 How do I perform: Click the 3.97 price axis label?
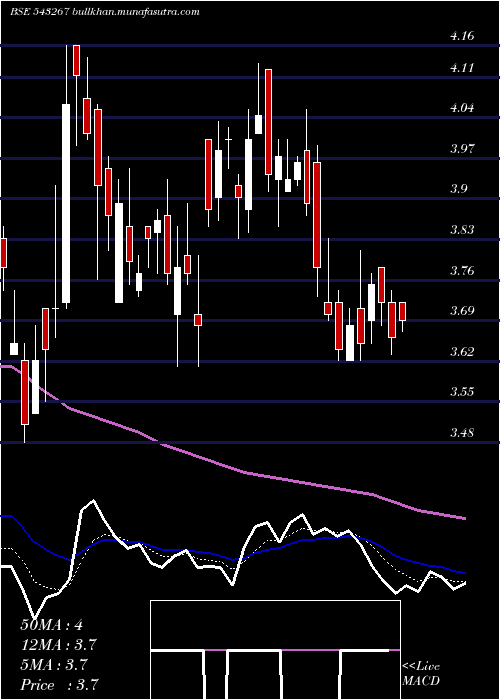(x=462, y=148)
